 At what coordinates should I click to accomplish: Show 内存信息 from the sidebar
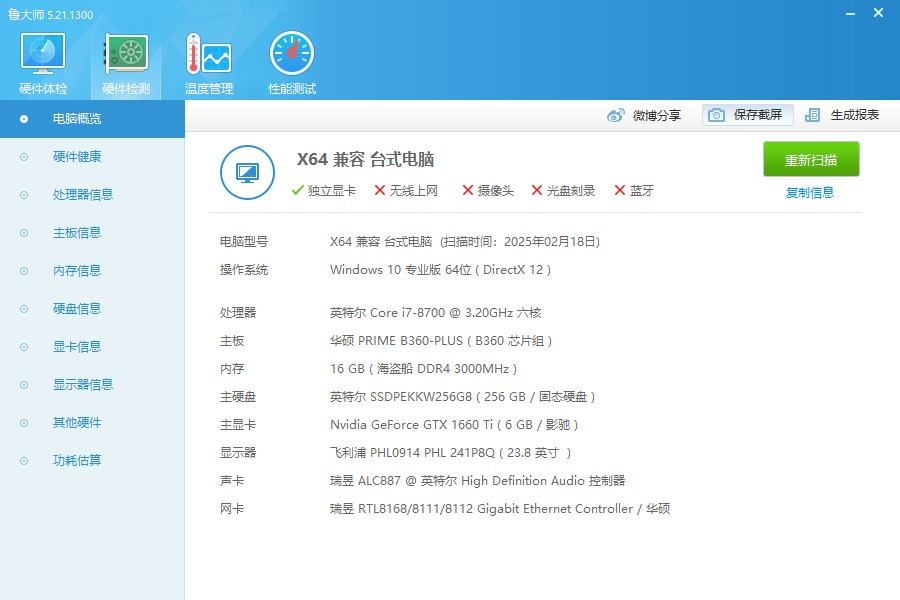[92, 270]
